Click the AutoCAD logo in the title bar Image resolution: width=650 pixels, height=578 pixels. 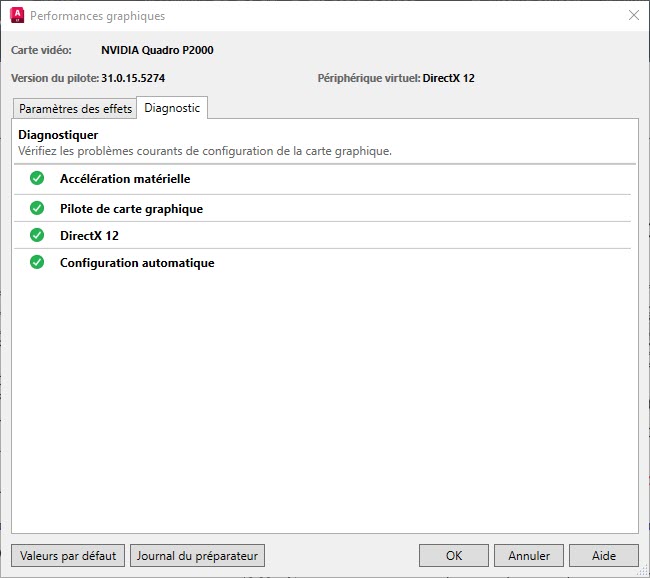point(17,16)
